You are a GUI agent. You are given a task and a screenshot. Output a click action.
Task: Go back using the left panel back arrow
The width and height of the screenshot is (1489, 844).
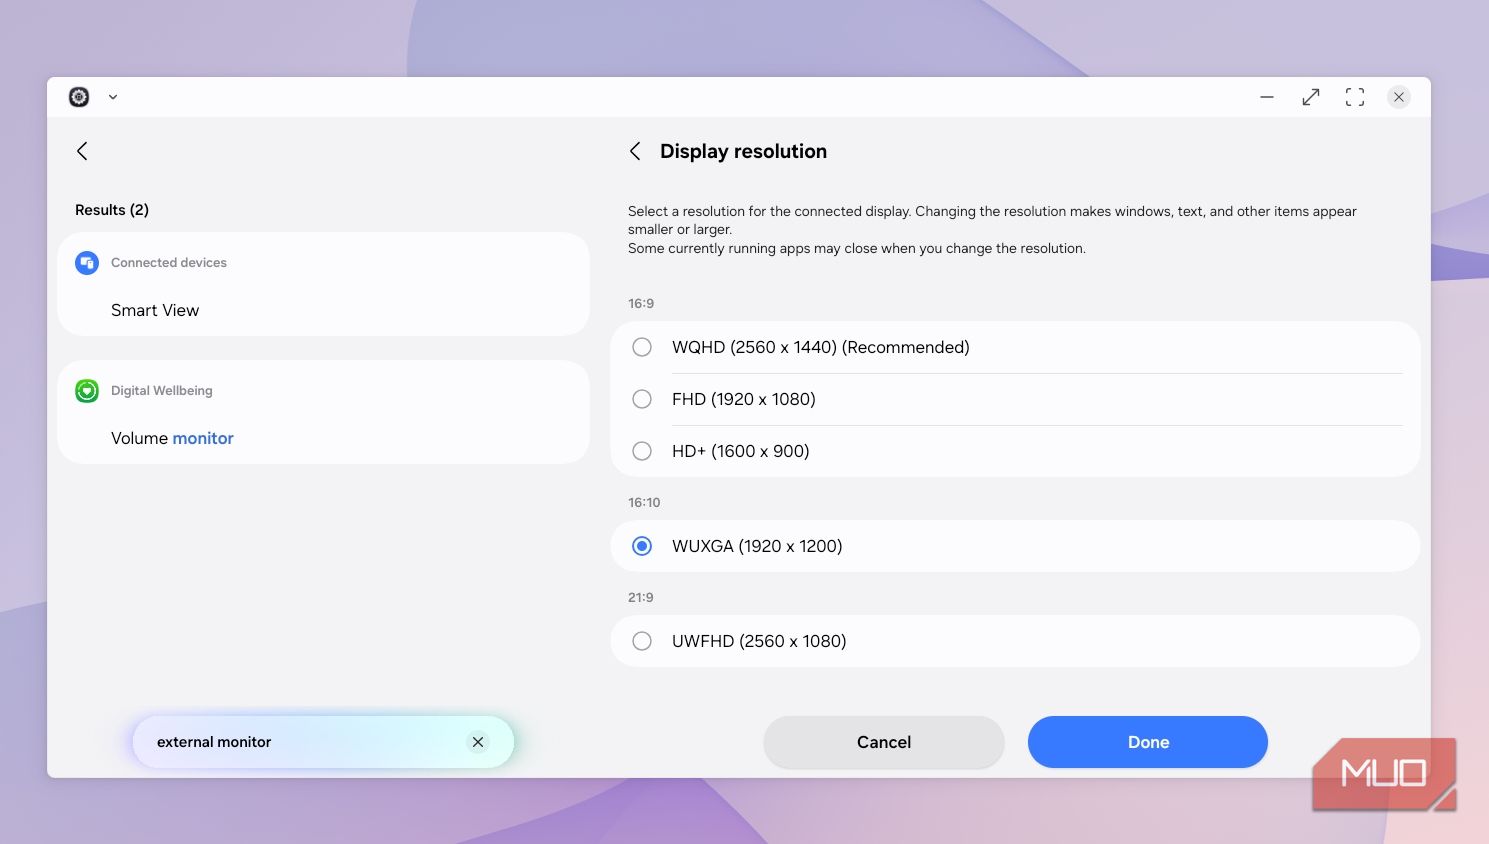(x=82, y=151)
